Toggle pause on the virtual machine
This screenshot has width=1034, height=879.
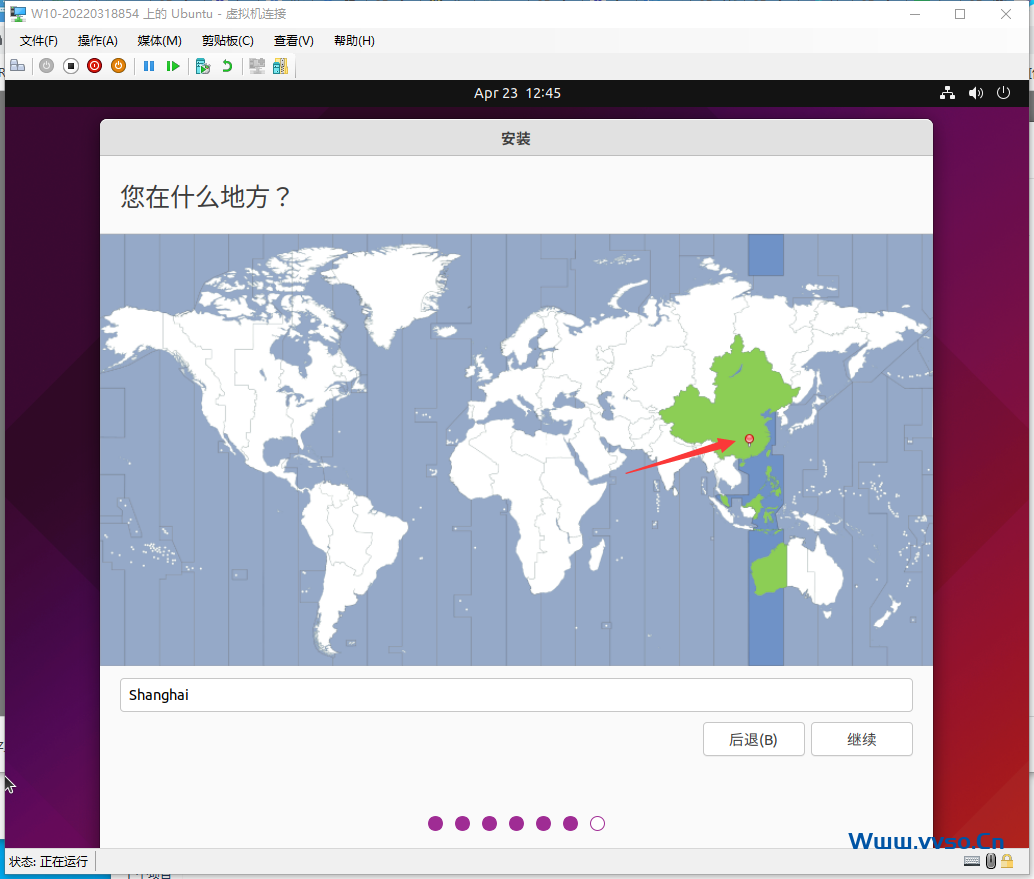click(x=148, y=65)
